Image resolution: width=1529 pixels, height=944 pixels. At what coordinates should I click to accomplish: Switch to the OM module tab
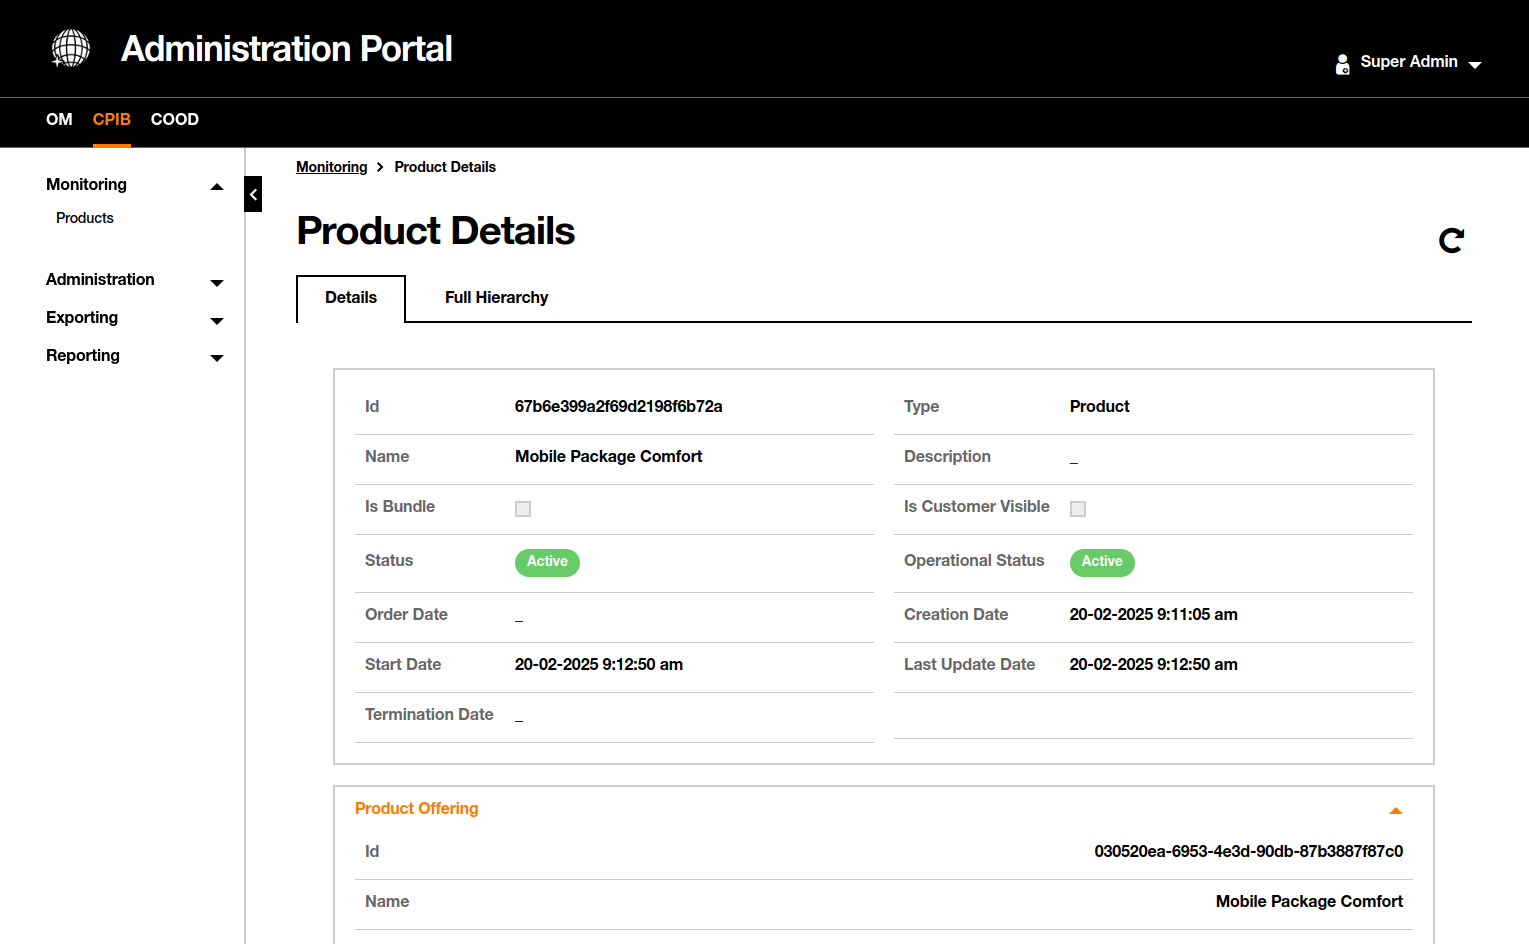59,119
